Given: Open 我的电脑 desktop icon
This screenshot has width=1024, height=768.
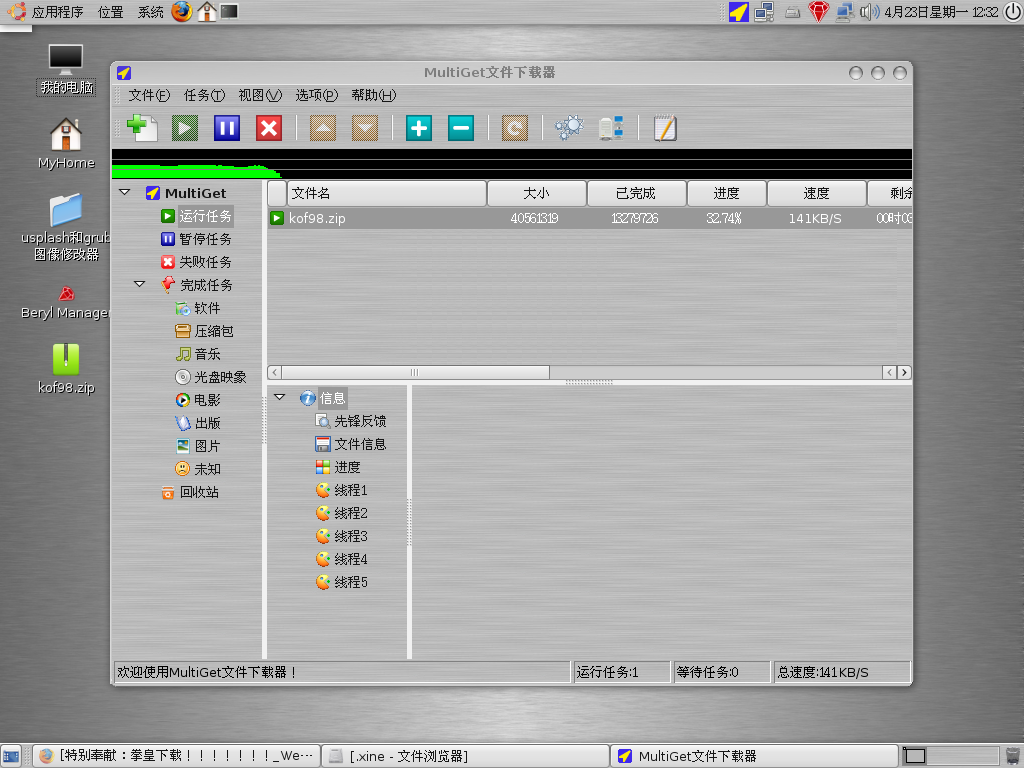Looking at the screenshot, I should click(x=66, y=70).
